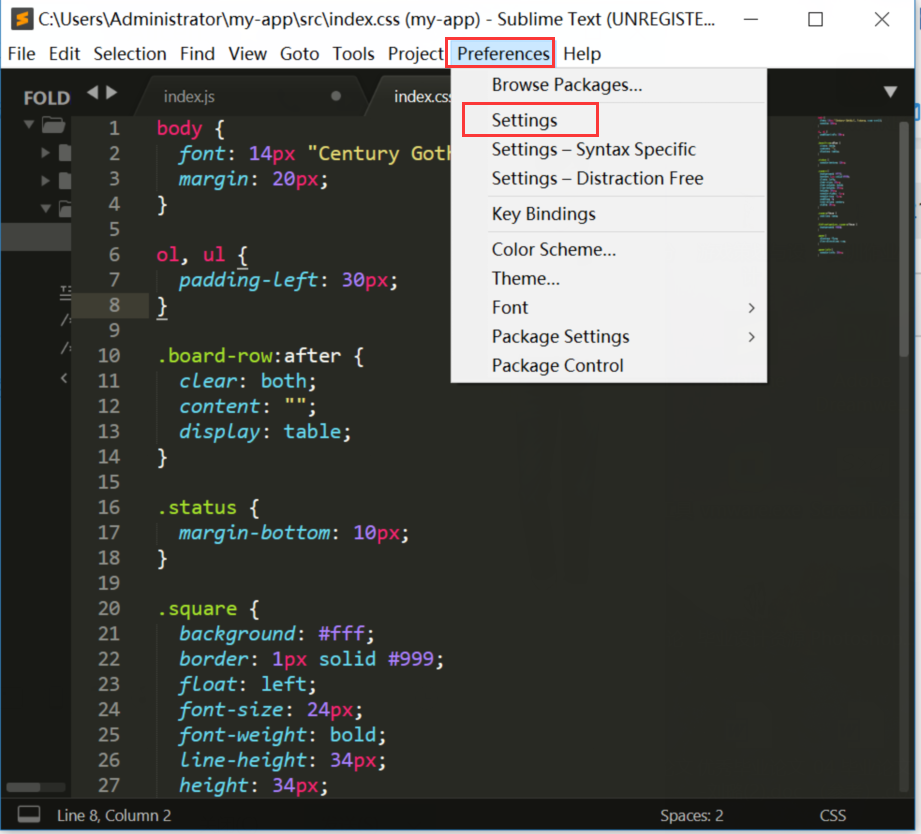Click the height property on line 27
The width and height of the screenshot is (921, 834).
(214, 785)
